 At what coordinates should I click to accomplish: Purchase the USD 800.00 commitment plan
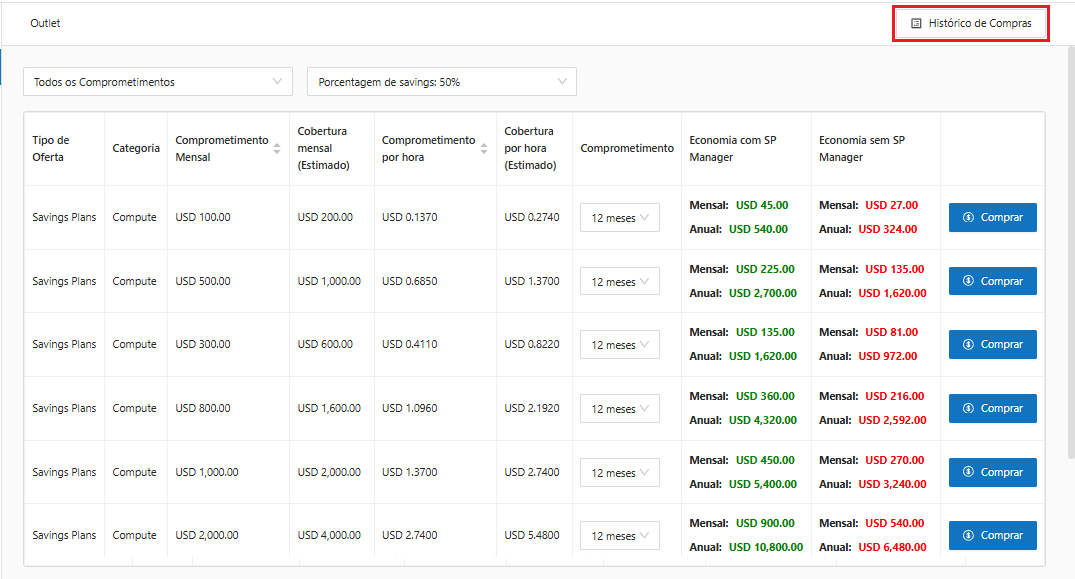(x=992, y=408)
